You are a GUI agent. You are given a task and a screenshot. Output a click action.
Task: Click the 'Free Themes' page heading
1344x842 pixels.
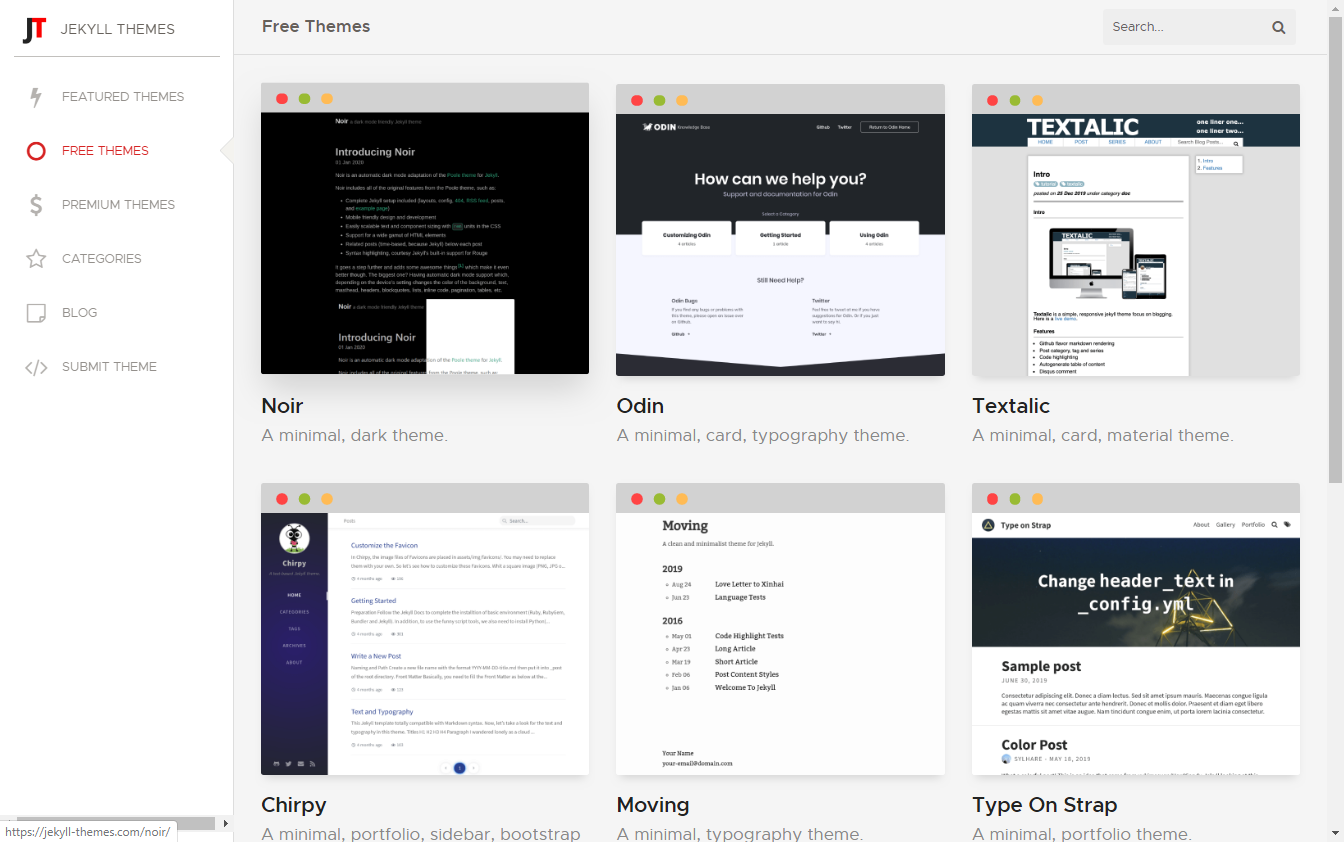click(x=316, y=27)
